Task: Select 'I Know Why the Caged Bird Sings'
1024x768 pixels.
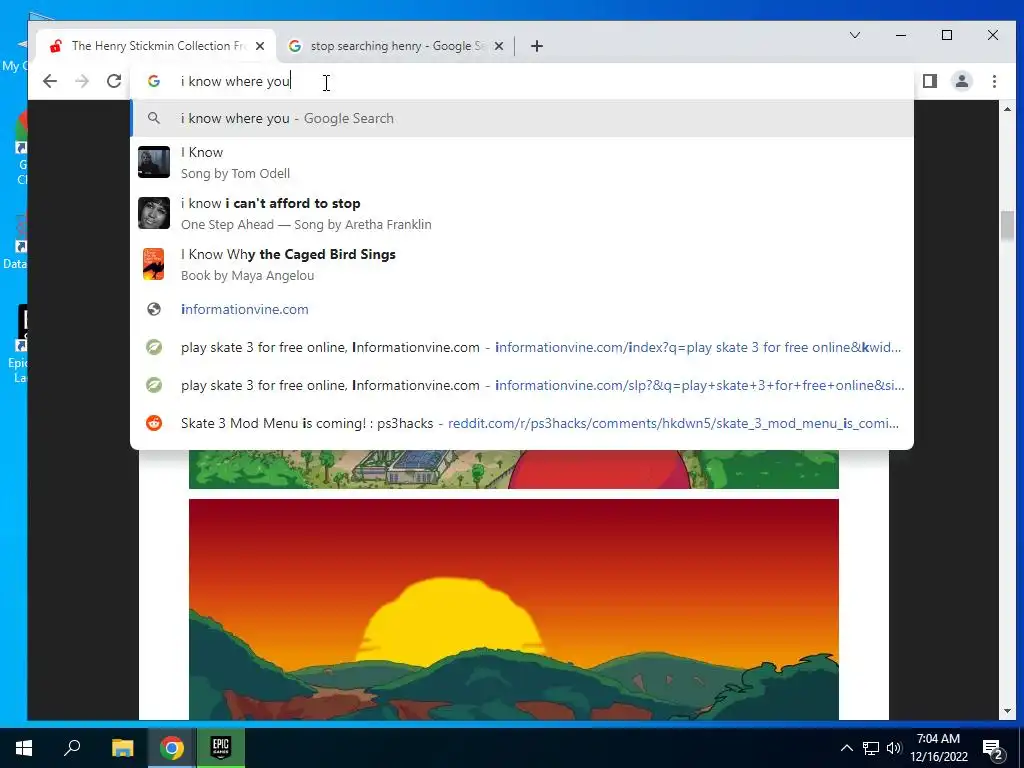Action: 522,264
